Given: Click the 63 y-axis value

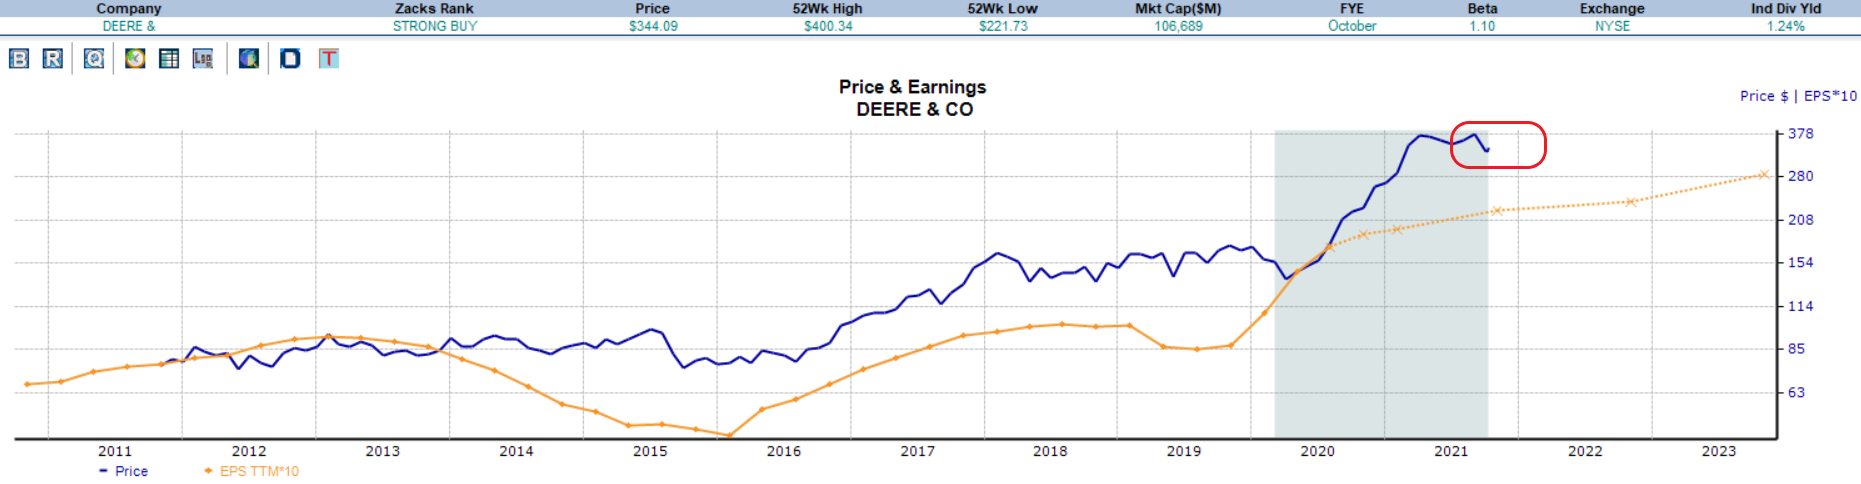Looking at the screenshot, I should click(x=1797, y=392).
